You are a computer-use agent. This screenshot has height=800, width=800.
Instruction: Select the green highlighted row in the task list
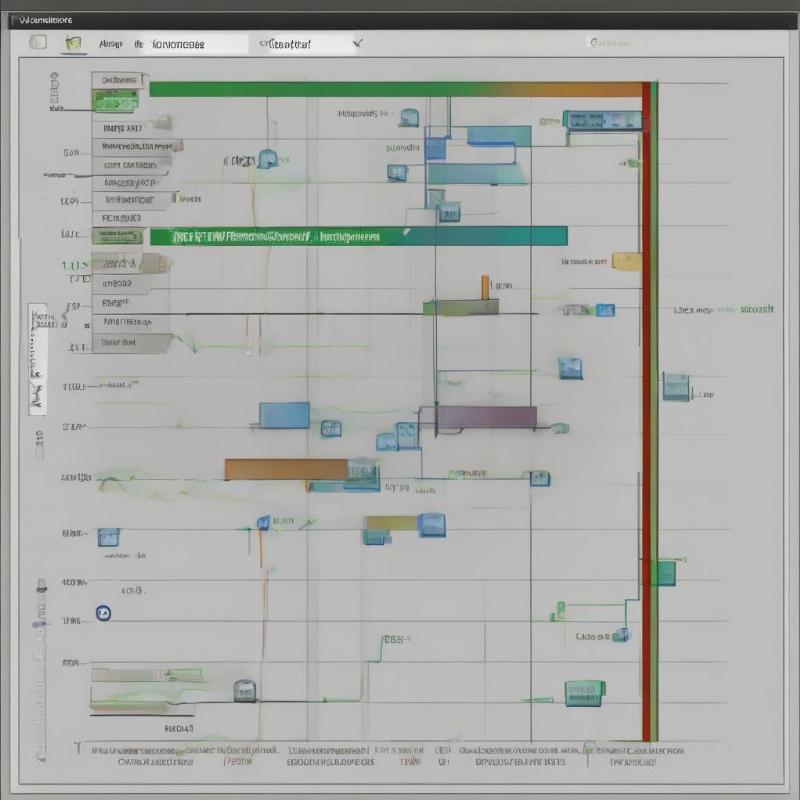pyautogui.click(x=117, y=101)
